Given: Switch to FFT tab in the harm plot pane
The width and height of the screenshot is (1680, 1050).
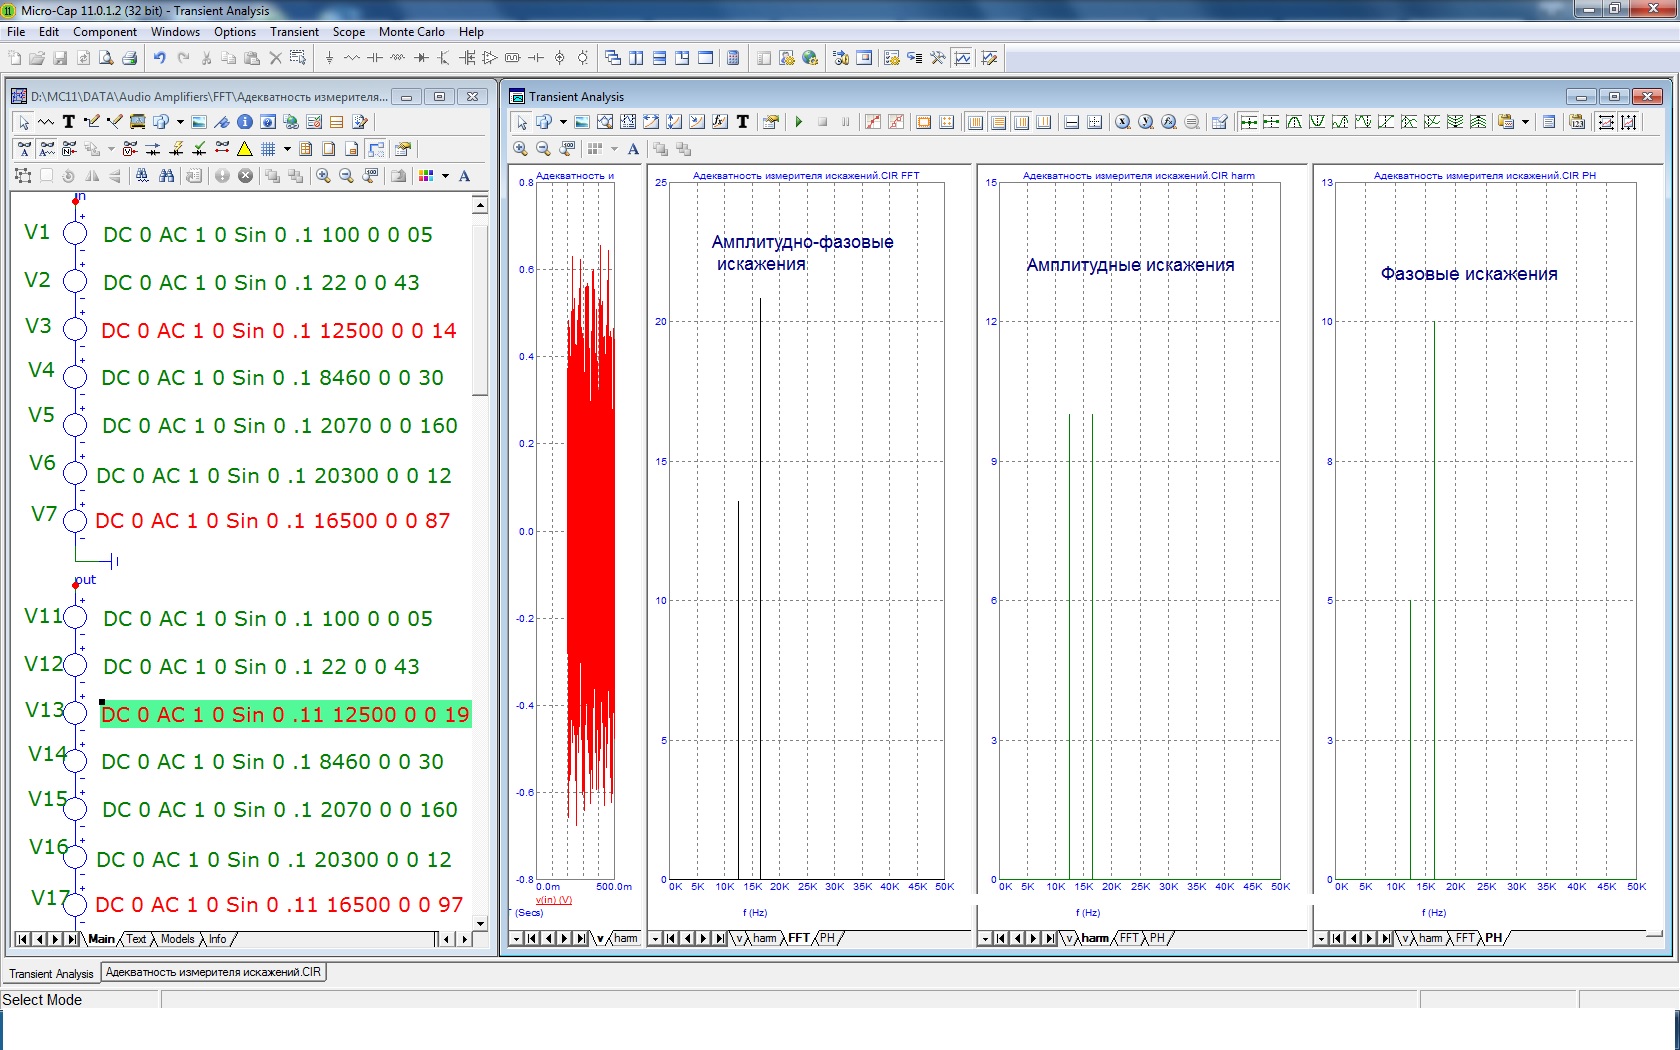Looking at the screenshot, I should 1129,938.
